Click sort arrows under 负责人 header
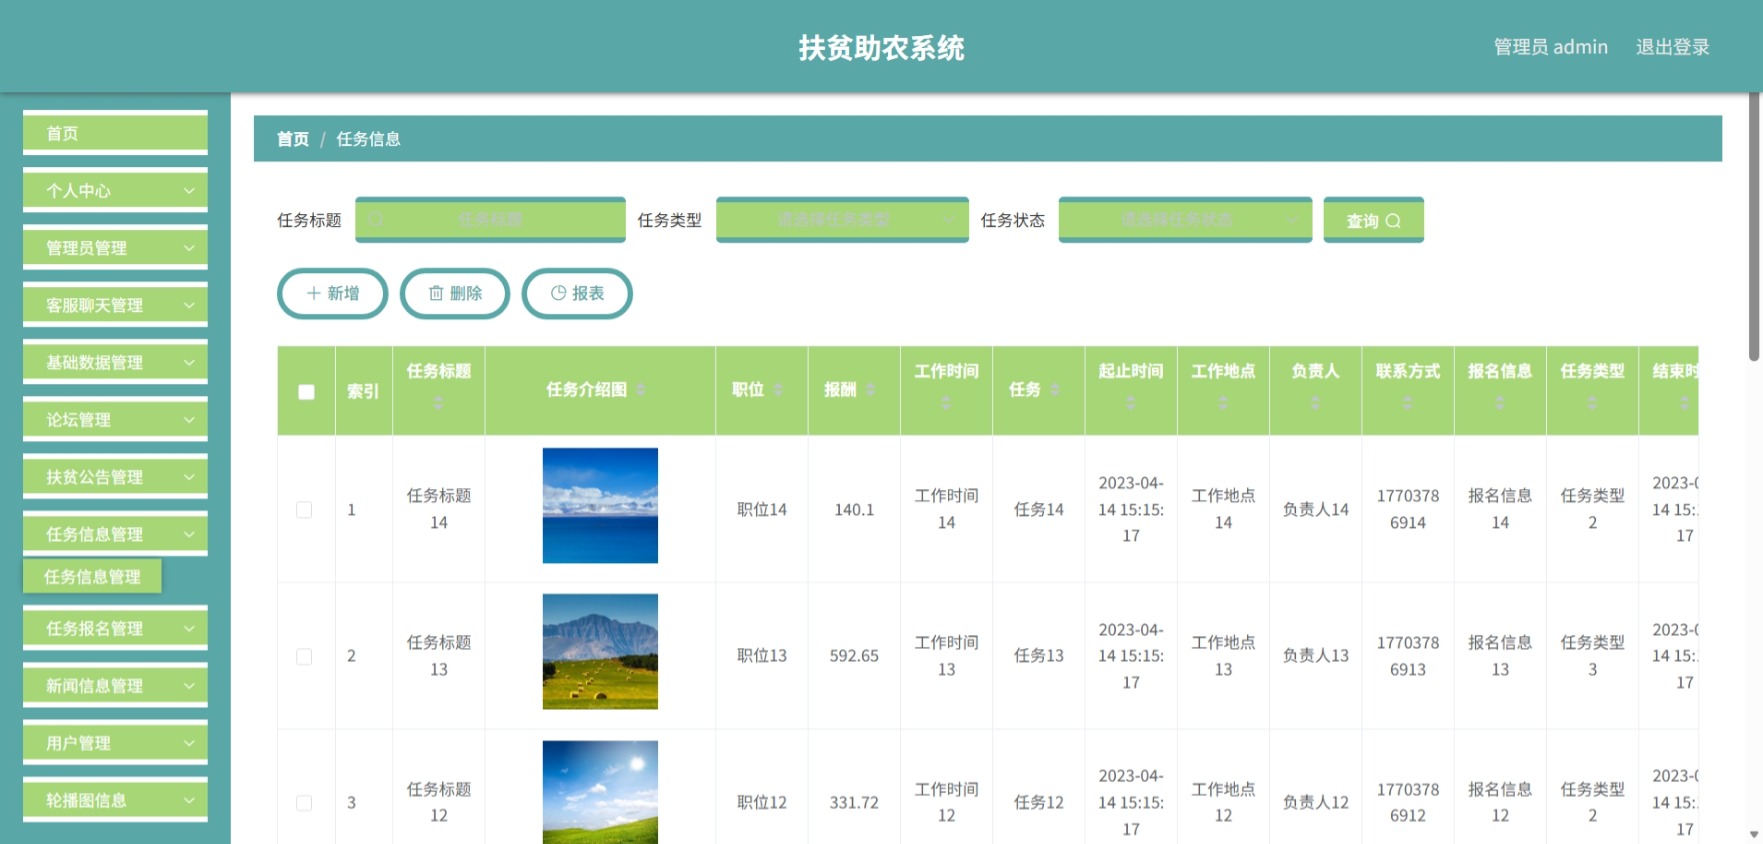1763x844 pixels. [x=1315, y=402]
